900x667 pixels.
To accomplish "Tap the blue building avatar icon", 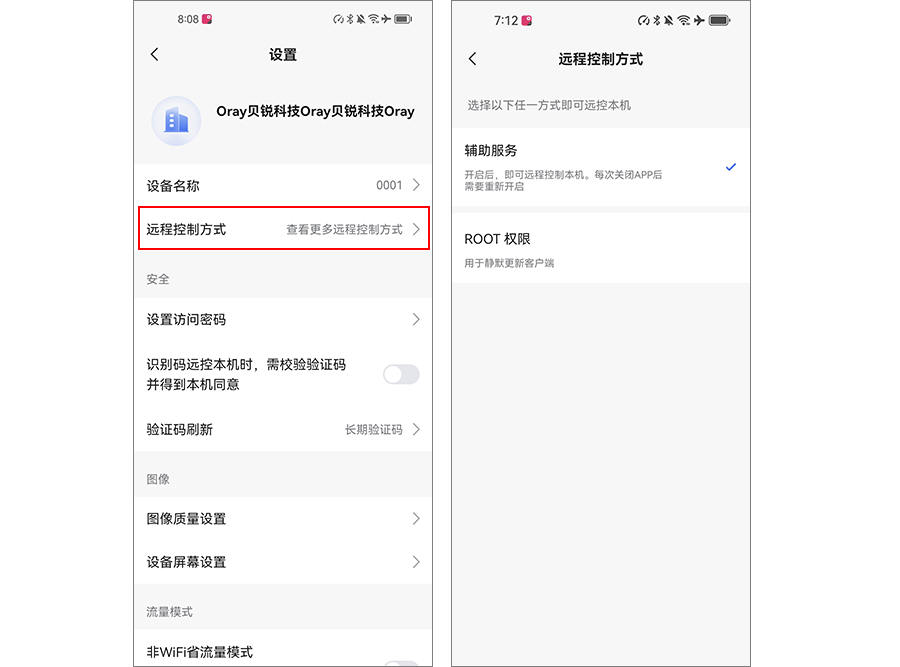I will coord(176,121).
